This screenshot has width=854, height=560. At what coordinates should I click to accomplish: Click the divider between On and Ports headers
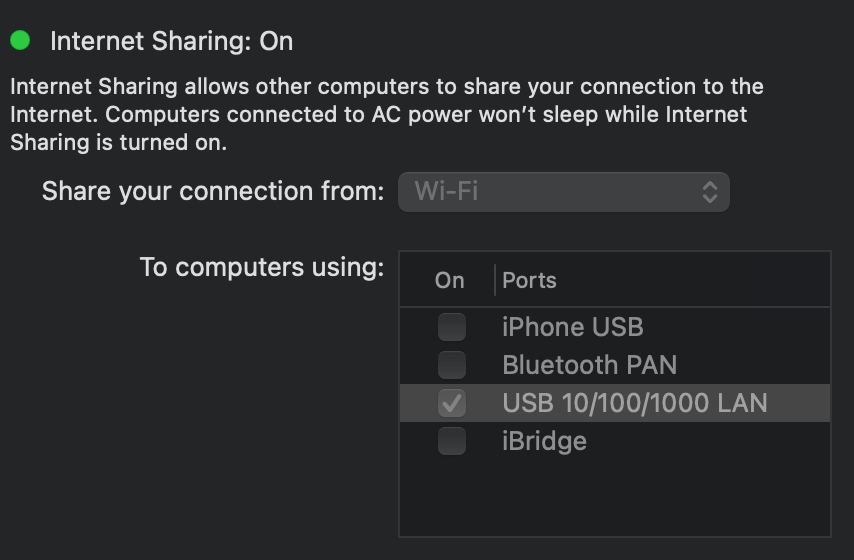[x=495, y=281]
